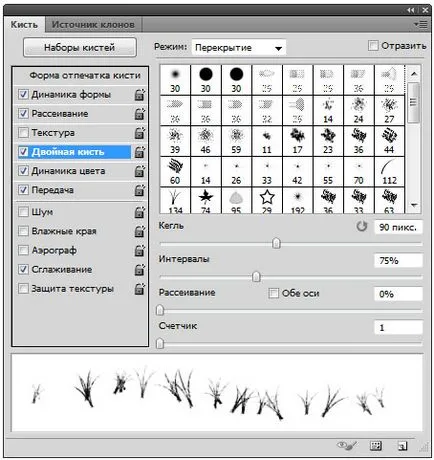
Task: Enable Аэрограф checkbox
Action: pyautogui.click(x=23, y=250)
